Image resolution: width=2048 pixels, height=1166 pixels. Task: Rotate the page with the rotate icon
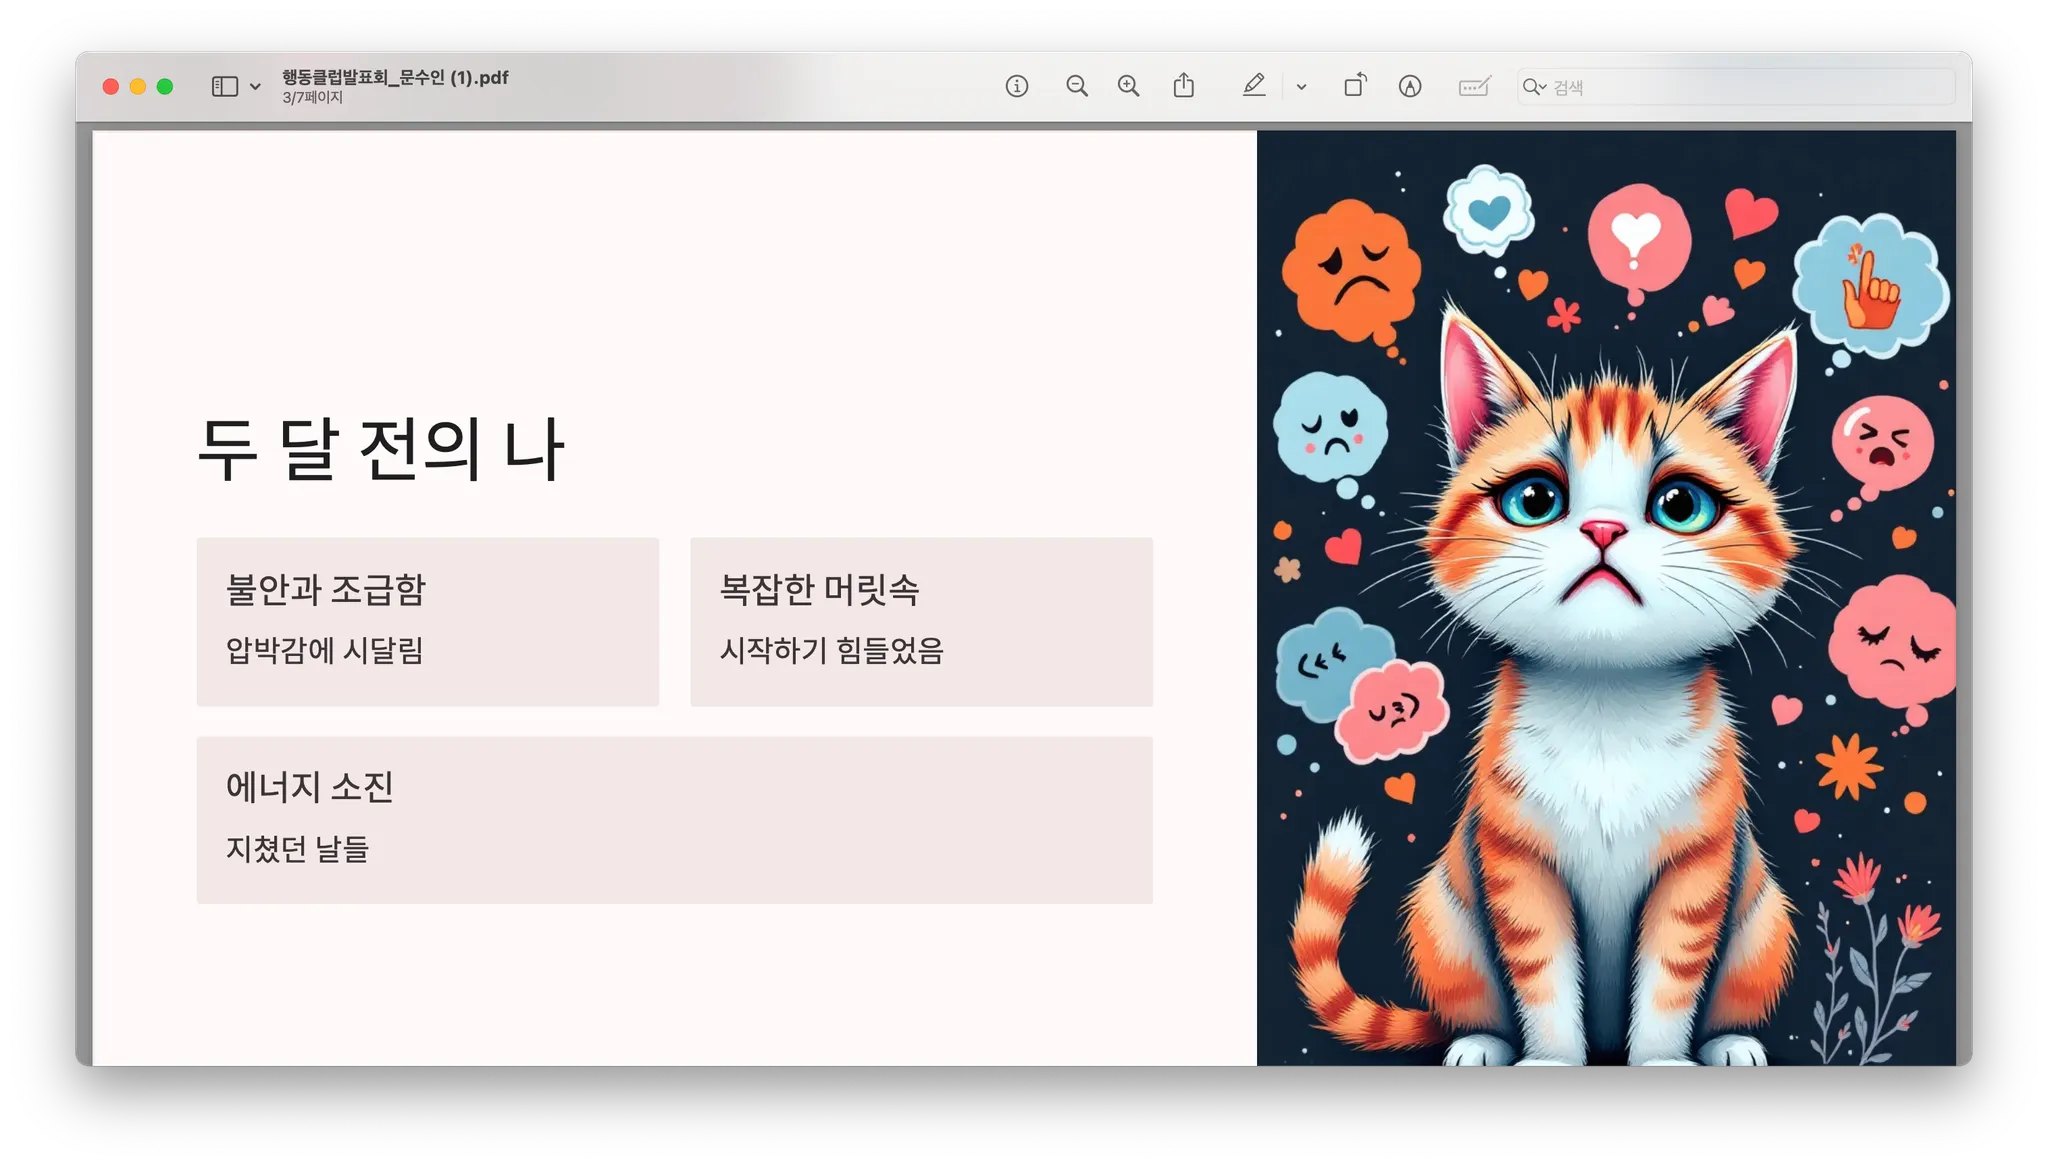pos(1355,86)
